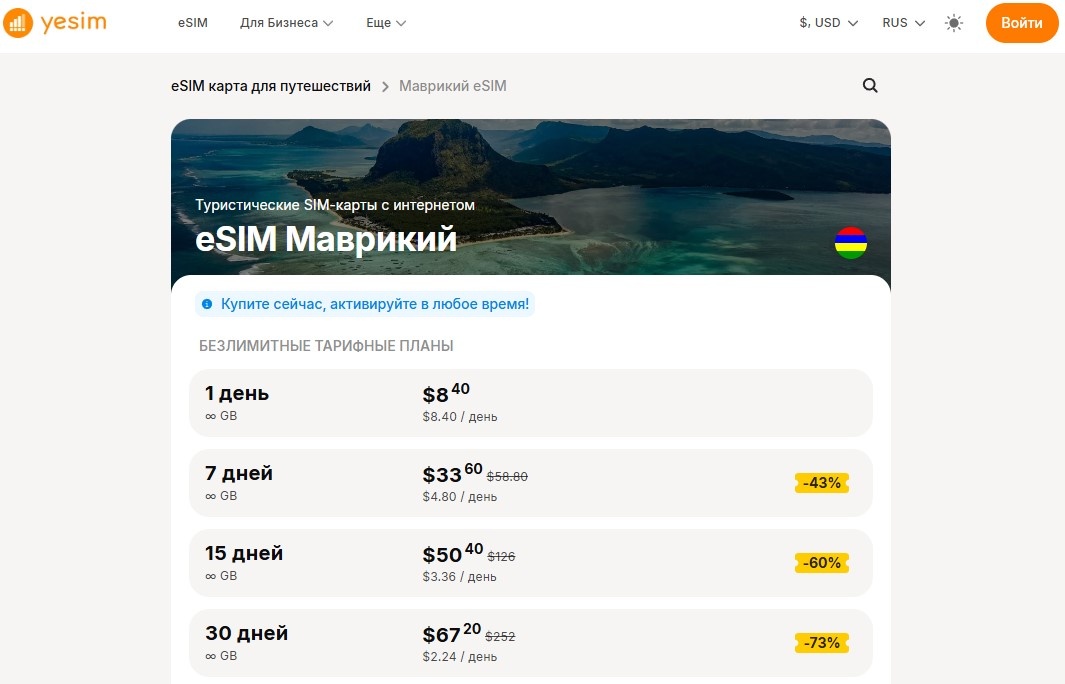Screen dimensions: 1065x684
Task: Click the -60% discount badge
Action: [821, 563]
